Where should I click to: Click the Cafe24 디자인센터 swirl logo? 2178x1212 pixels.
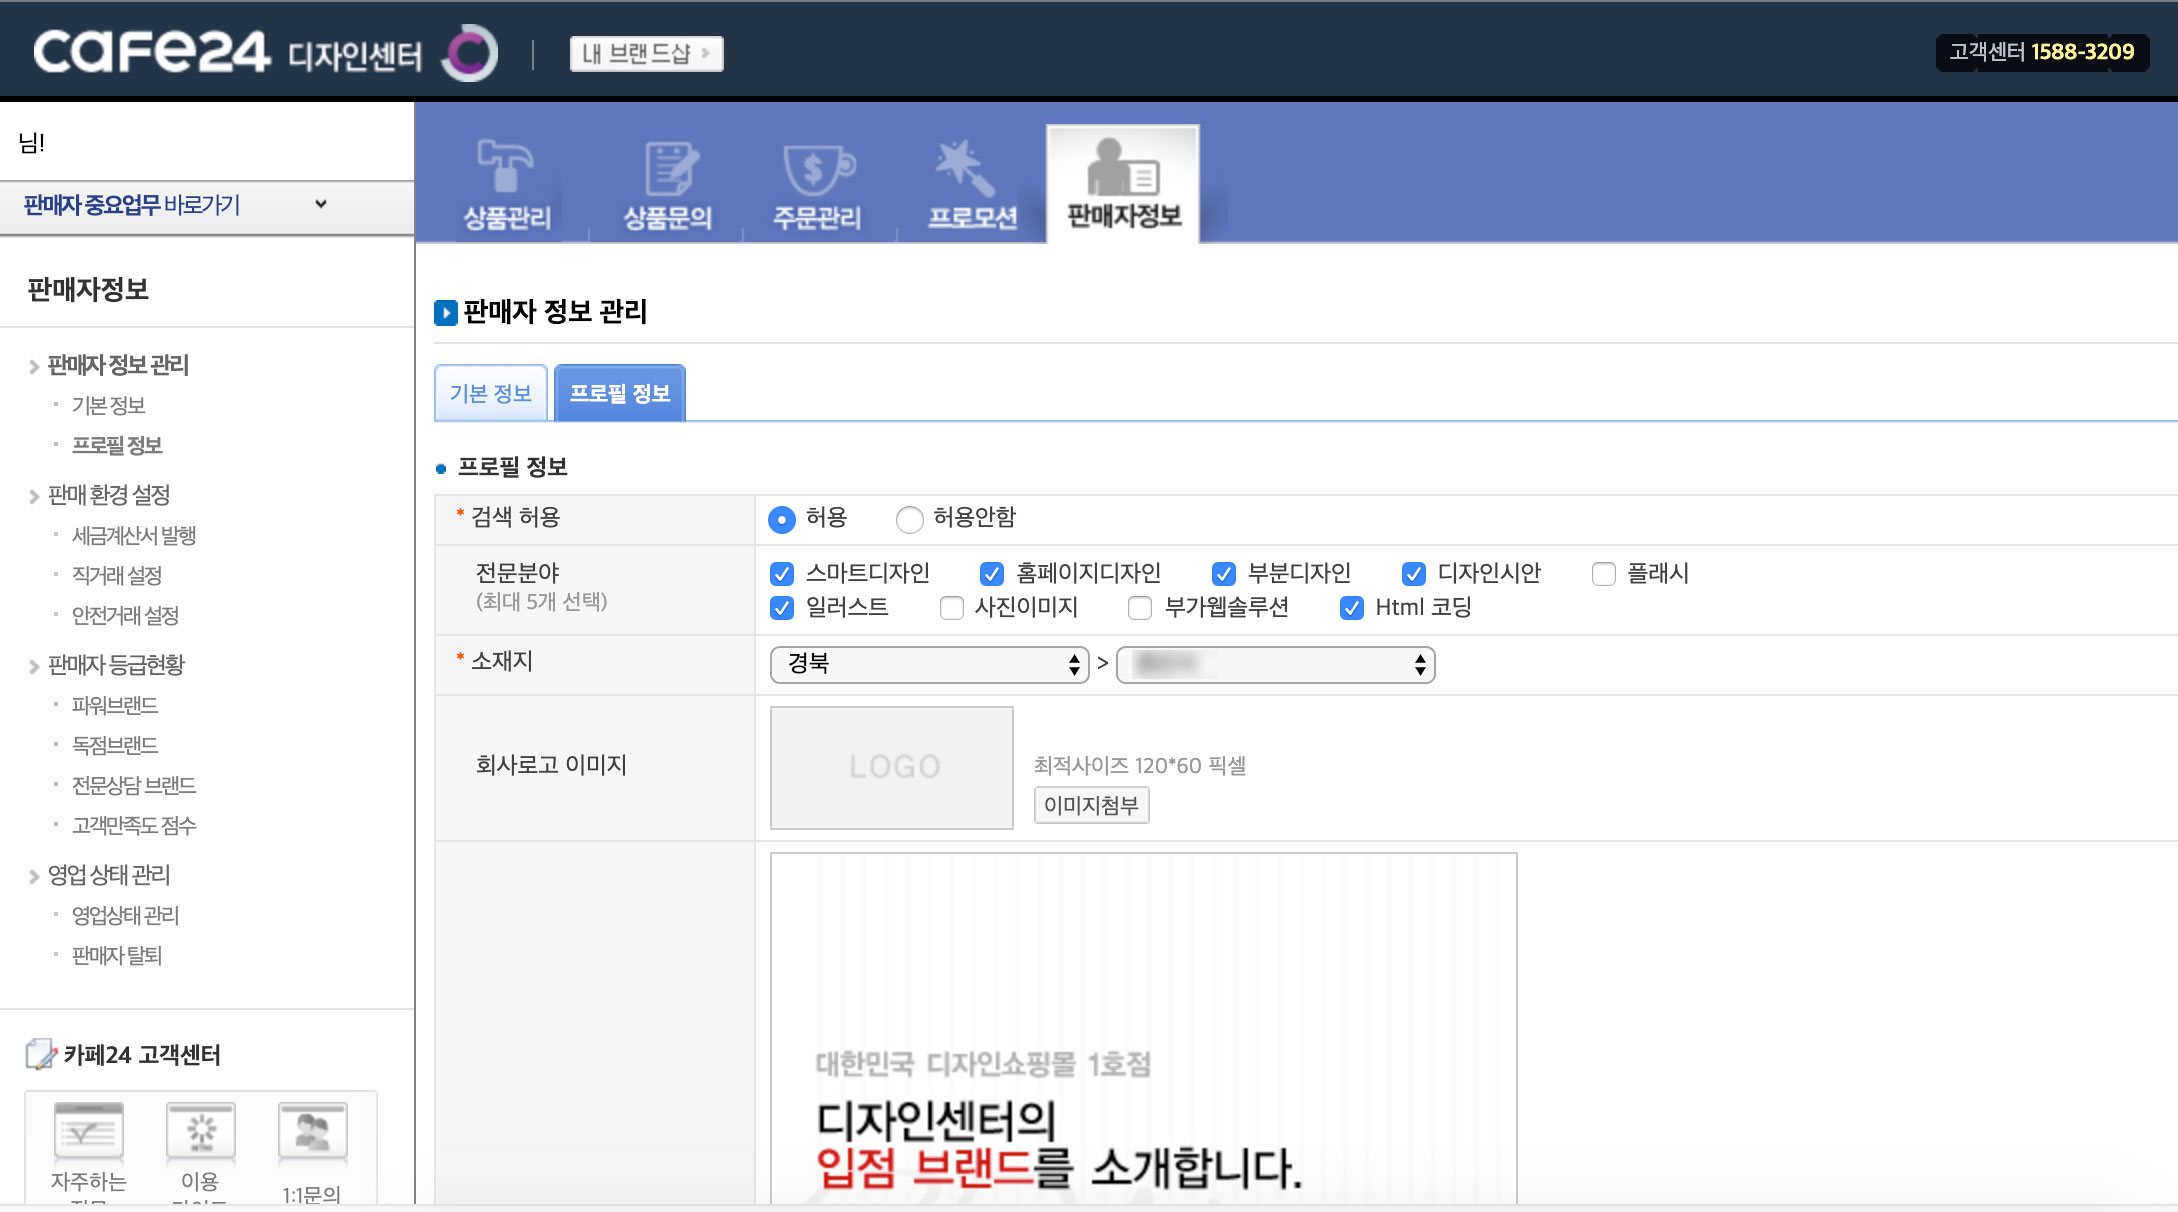pyautogui.click(x=469, y=52)
